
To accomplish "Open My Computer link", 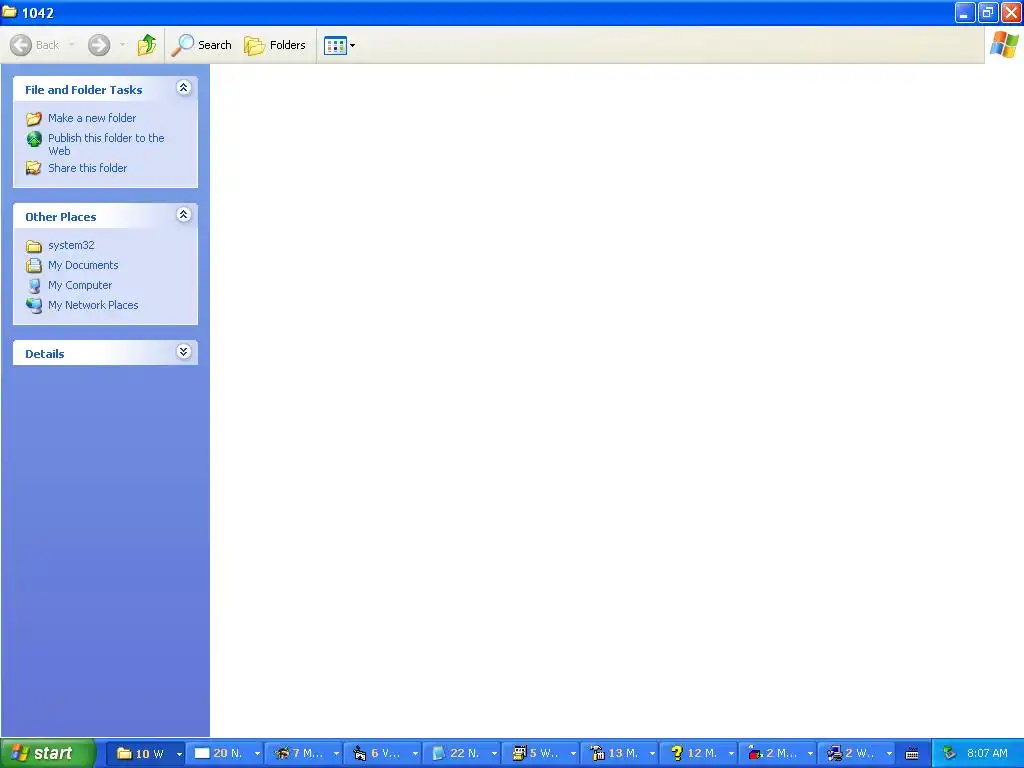I will pyautogui.click(x=80, y=285).
